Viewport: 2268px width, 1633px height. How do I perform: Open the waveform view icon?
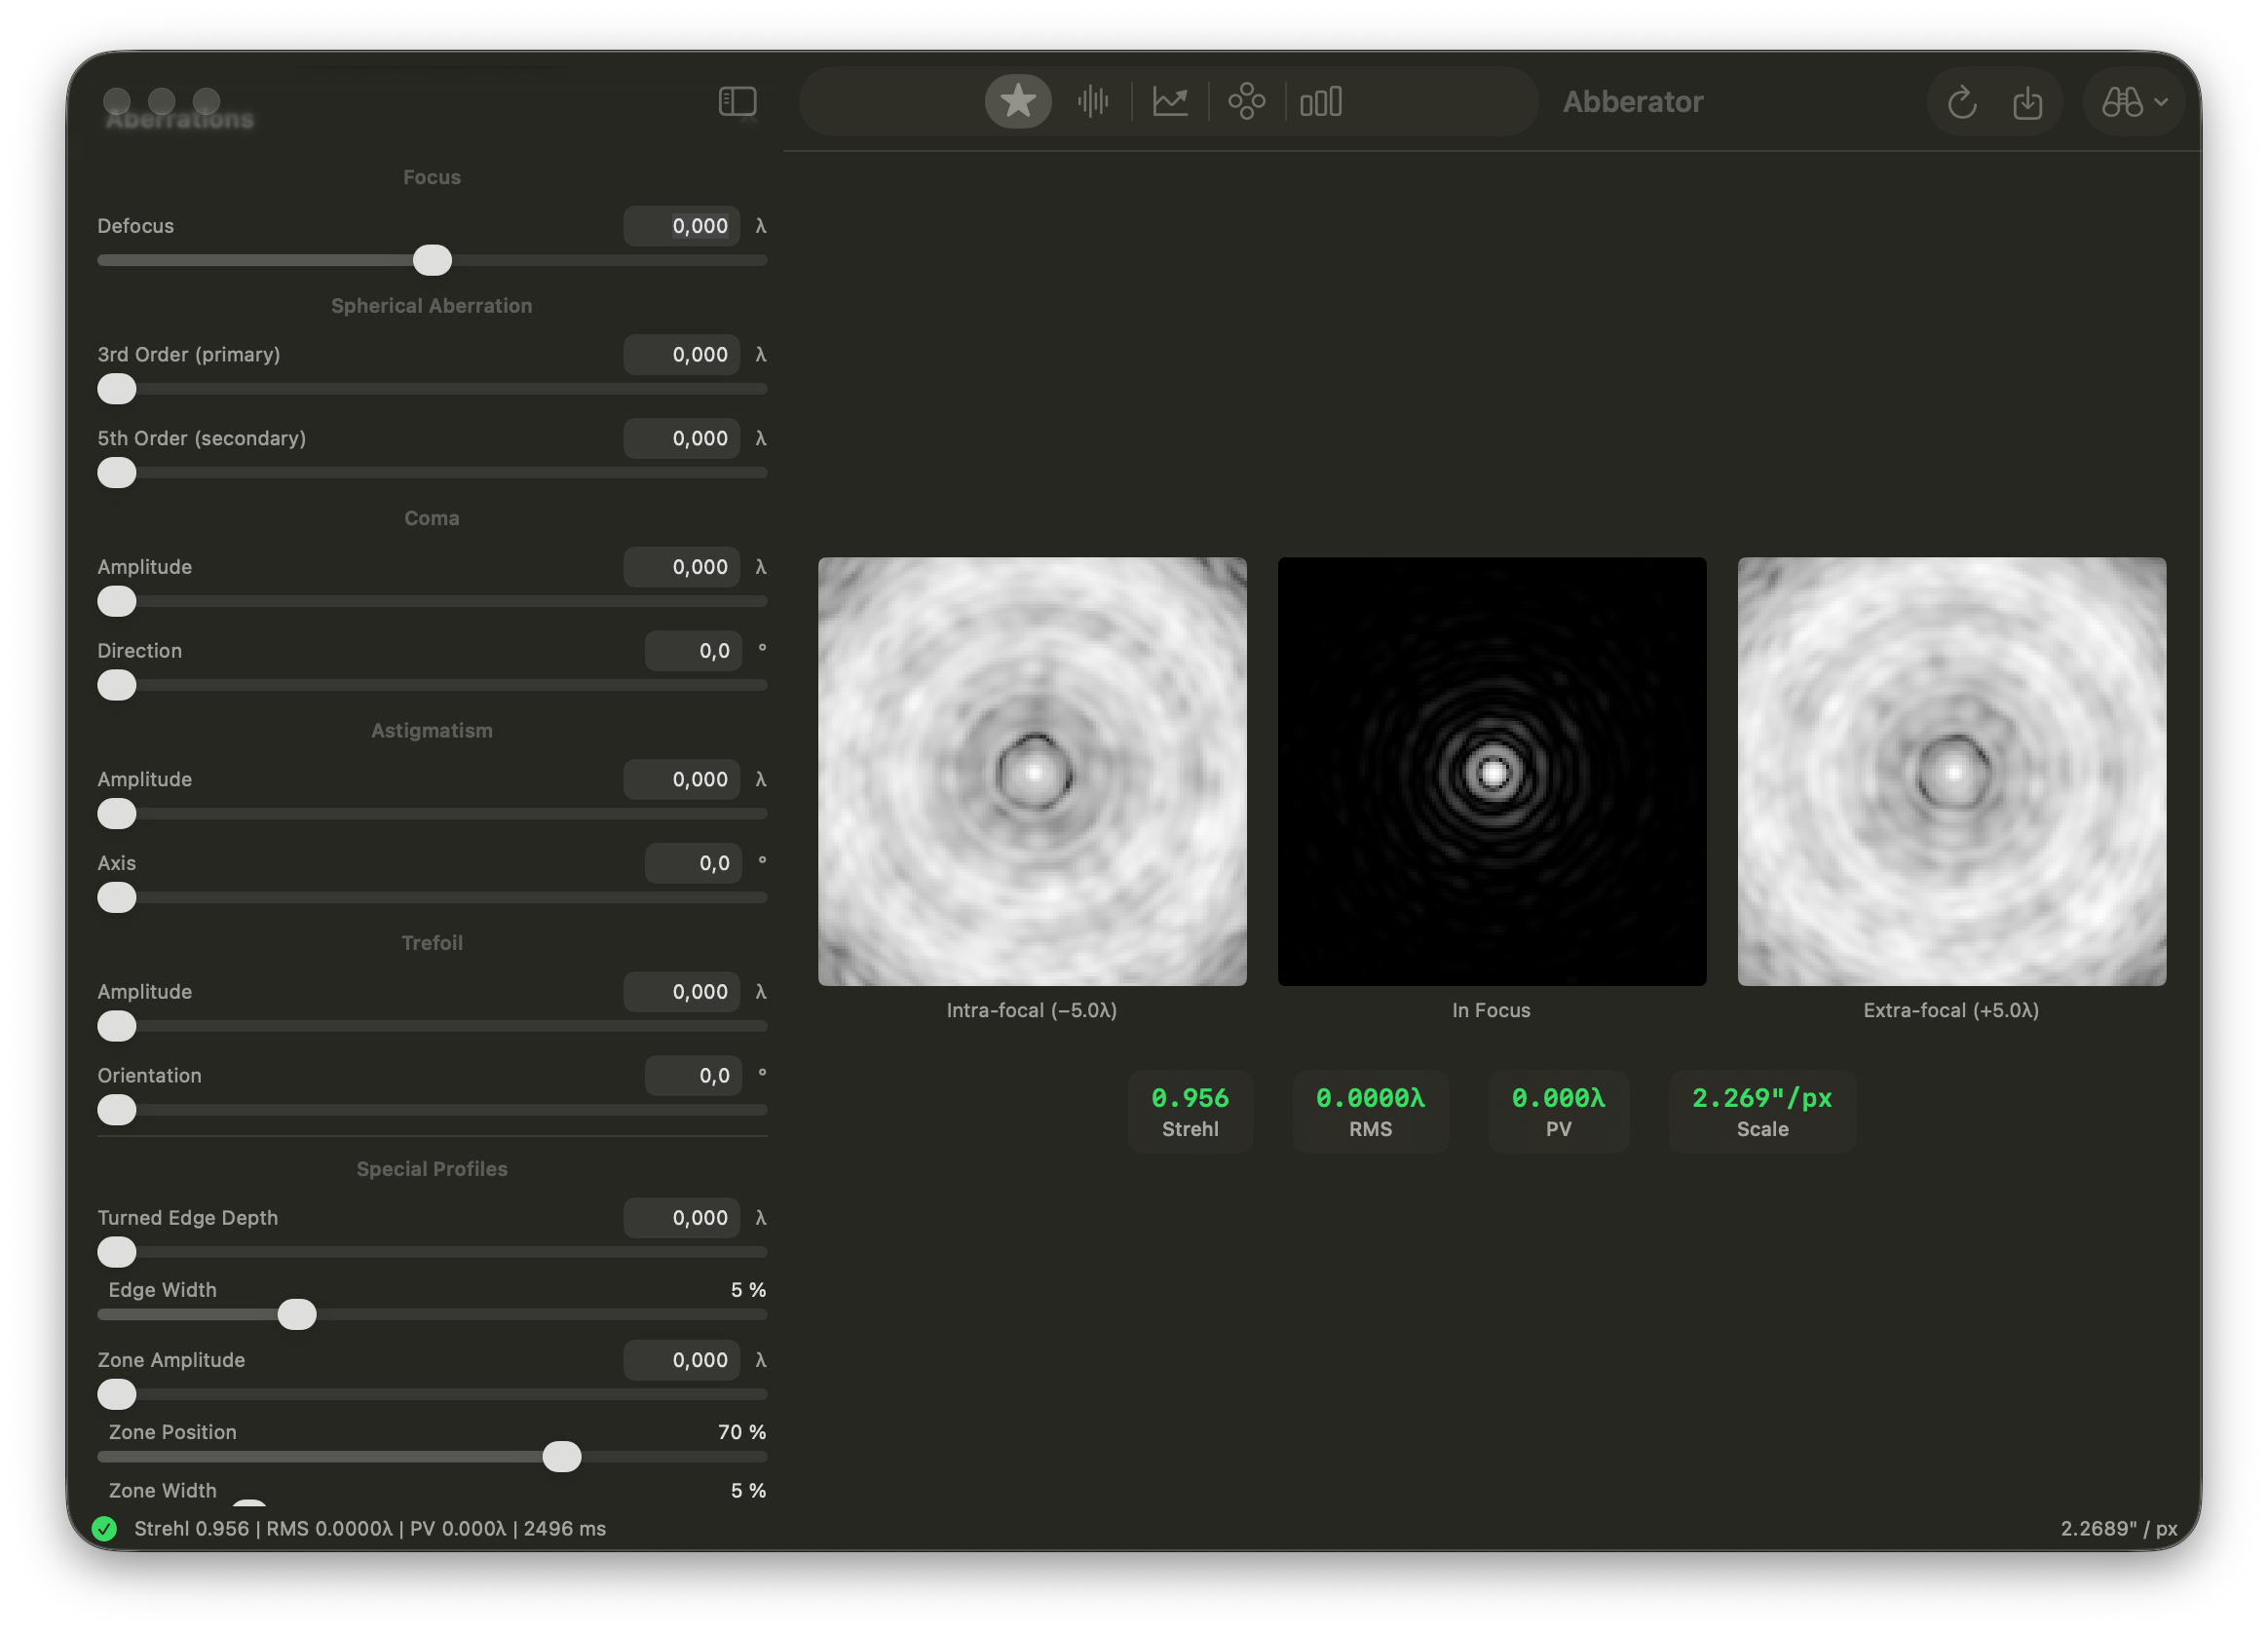(x=1093, y=101)
